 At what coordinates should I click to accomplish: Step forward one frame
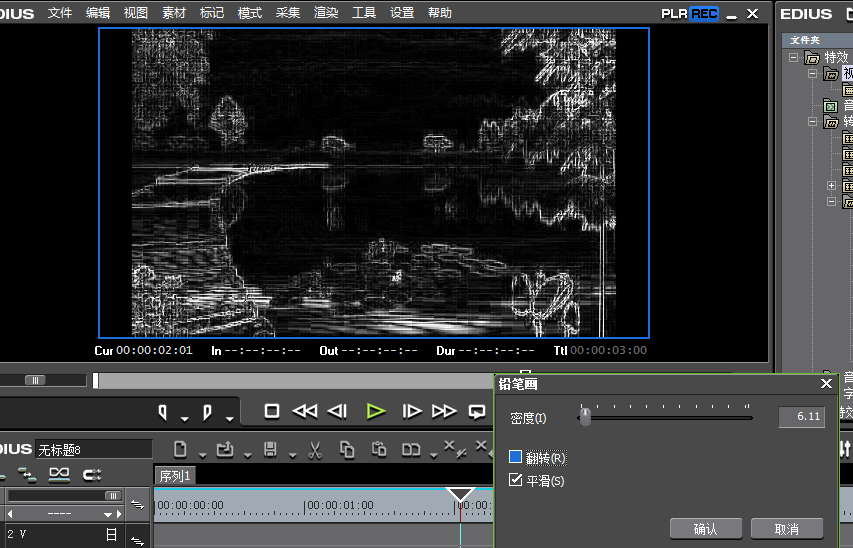[x=412, y=411]
